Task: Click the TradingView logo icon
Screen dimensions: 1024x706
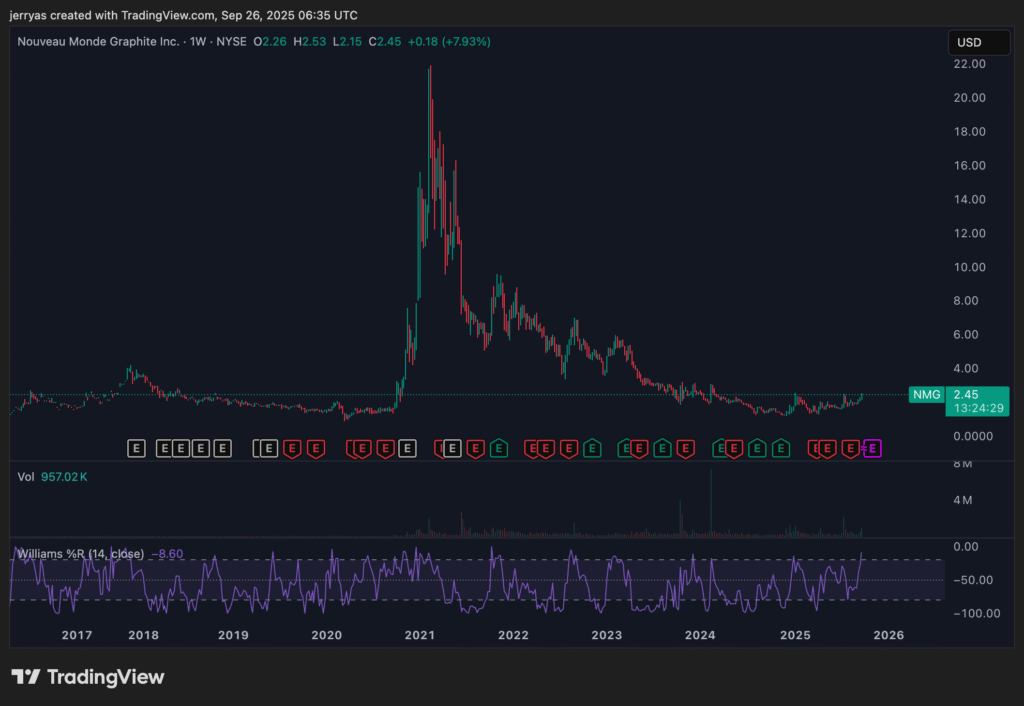Action: (x=26, y=677)
